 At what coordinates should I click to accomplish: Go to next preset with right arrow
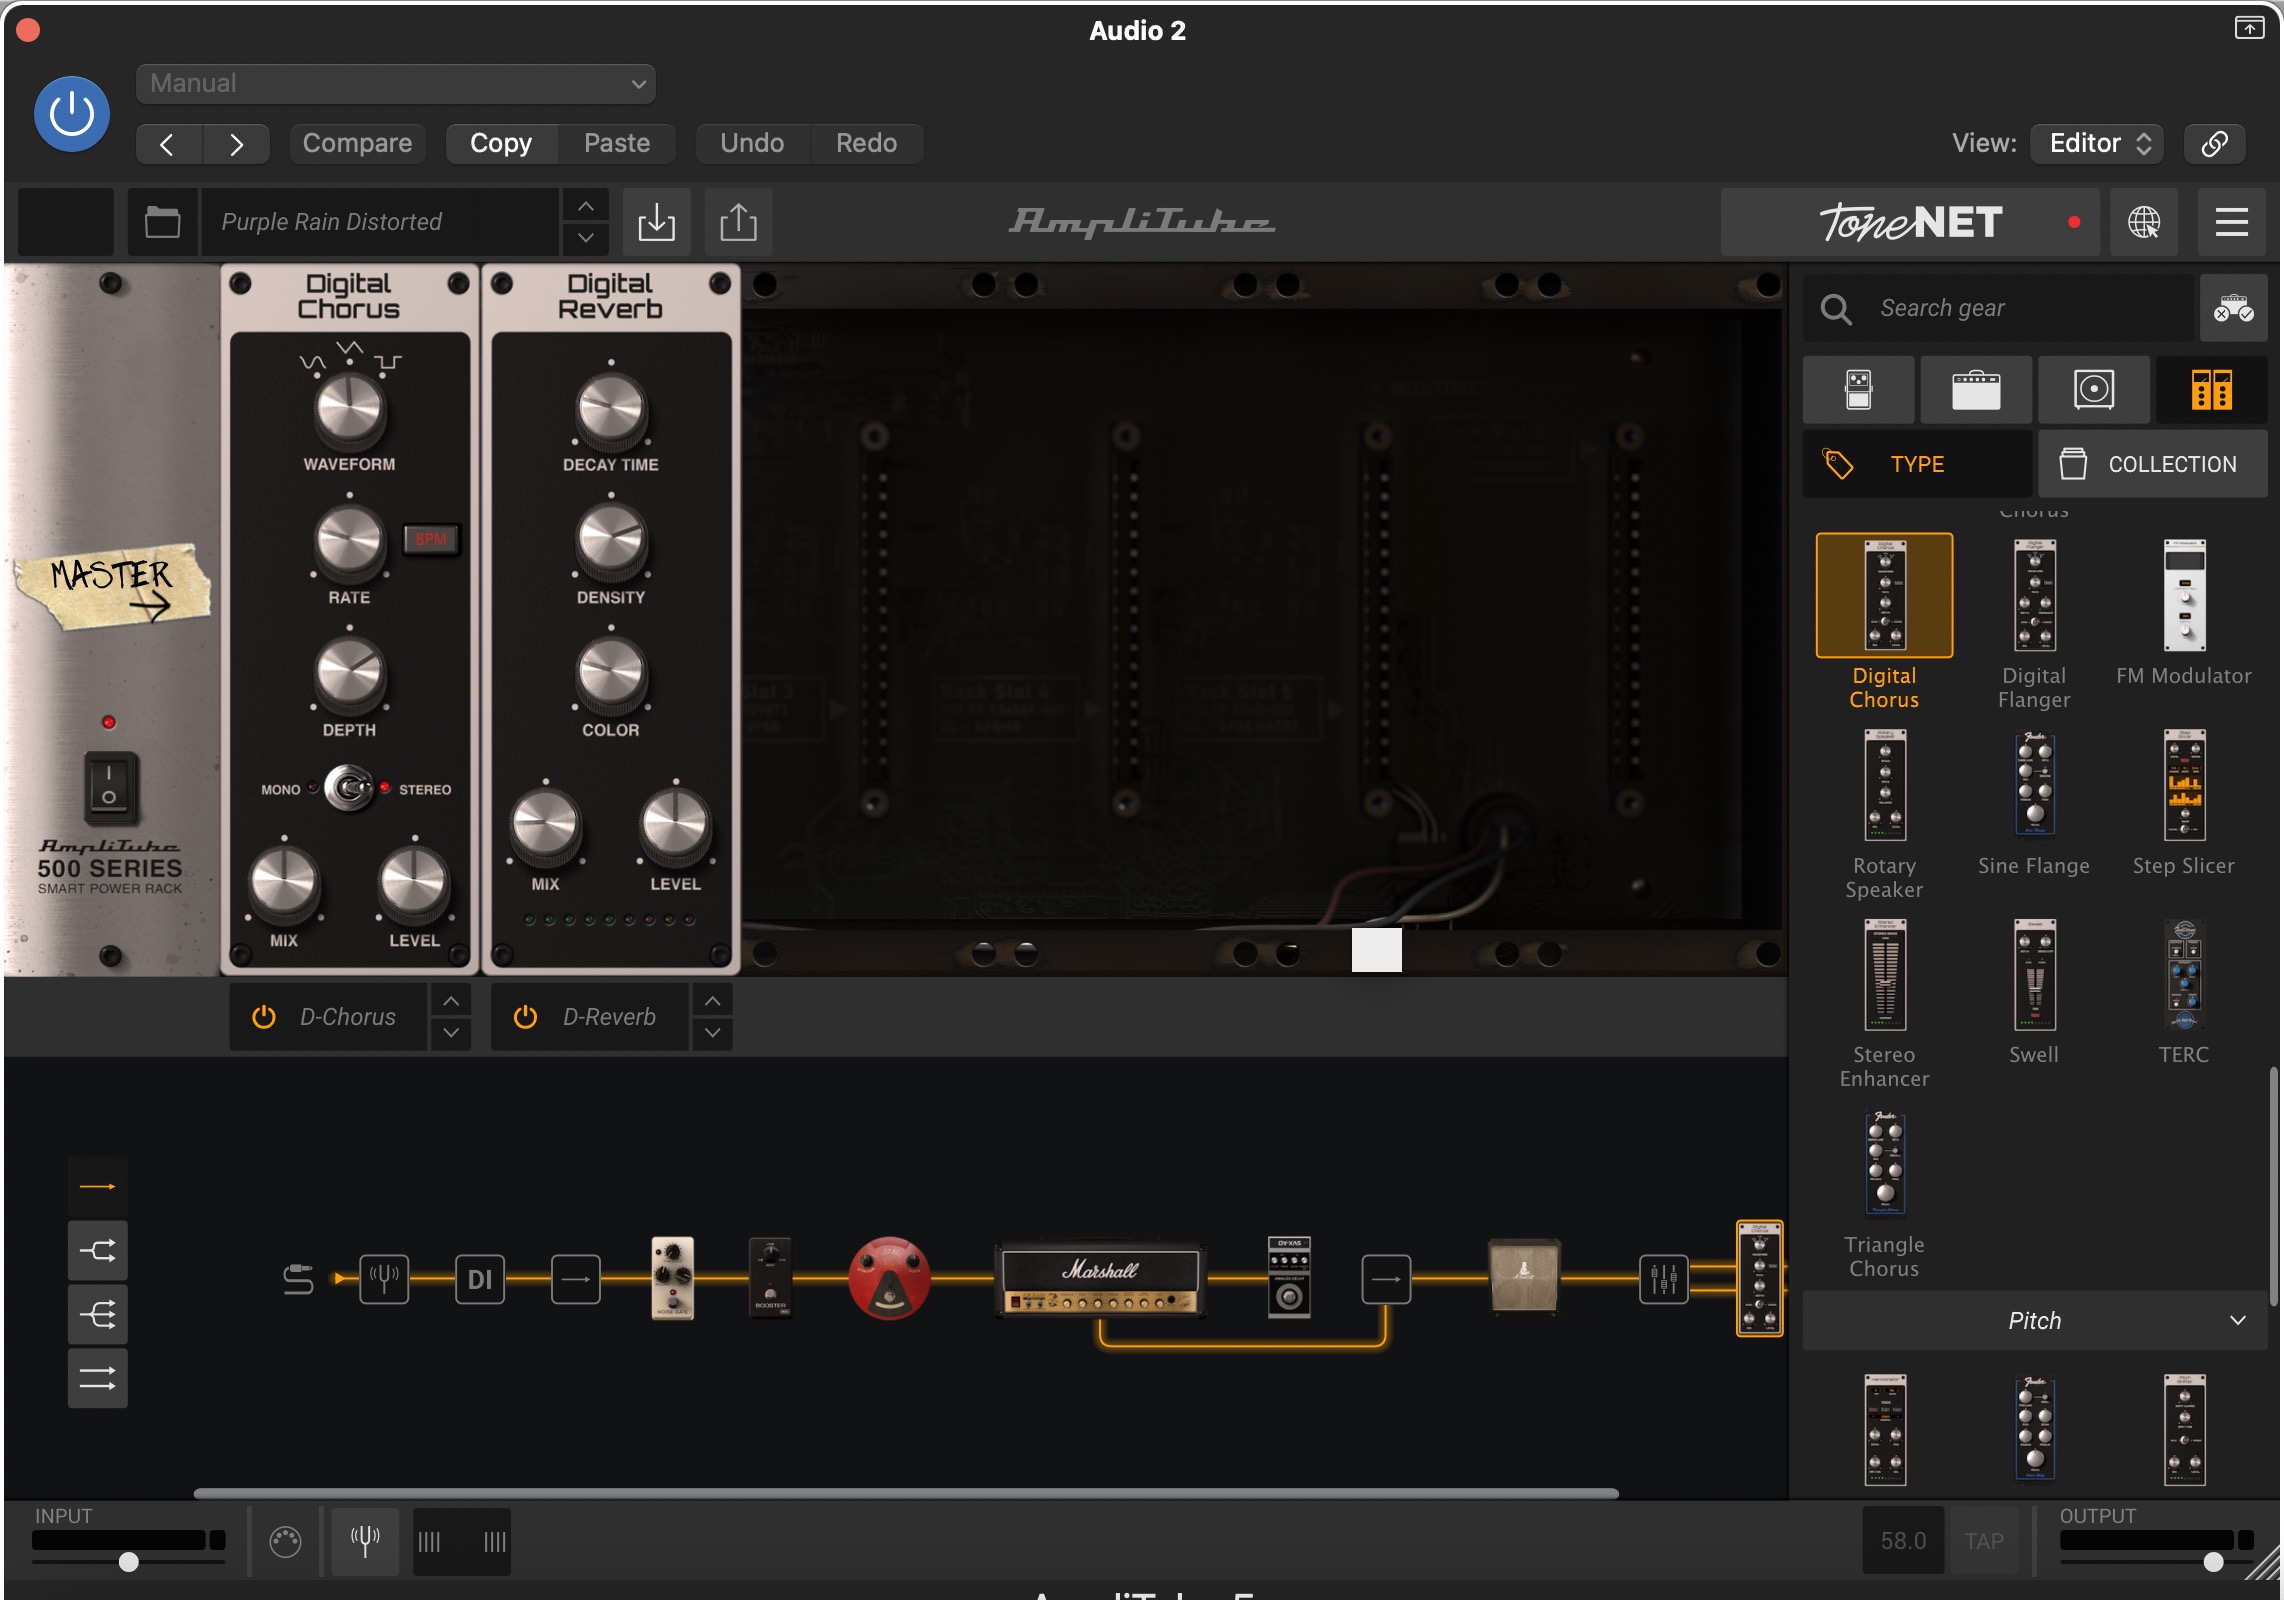236,144
